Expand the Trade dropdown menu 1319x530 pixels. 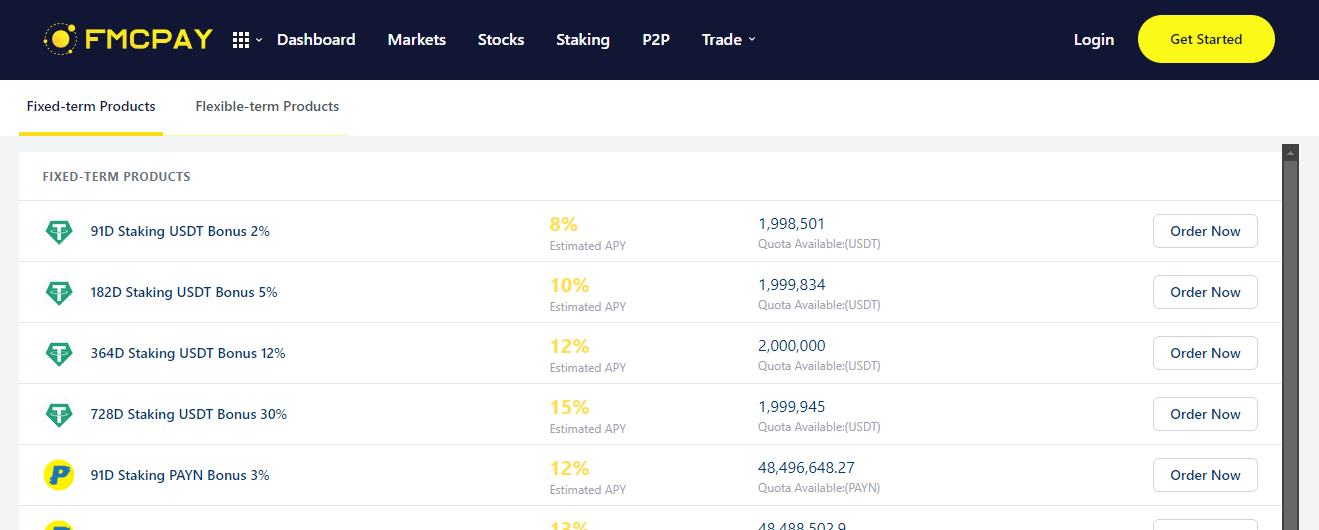click(x=729, y=40)
